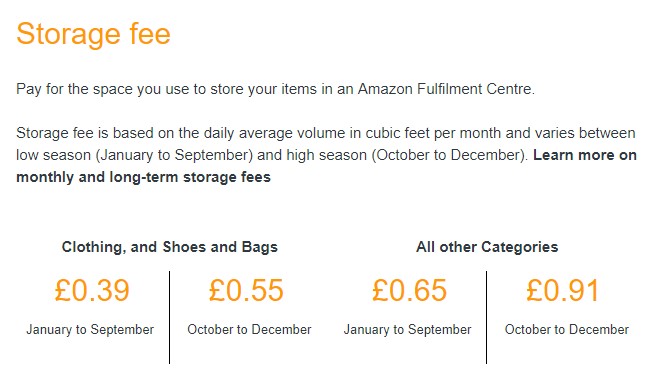Click the 'monthly and long-term storage fees' bold text
Image resolution: width=661 pixels, height=386 pixels.
click(143, 177)
